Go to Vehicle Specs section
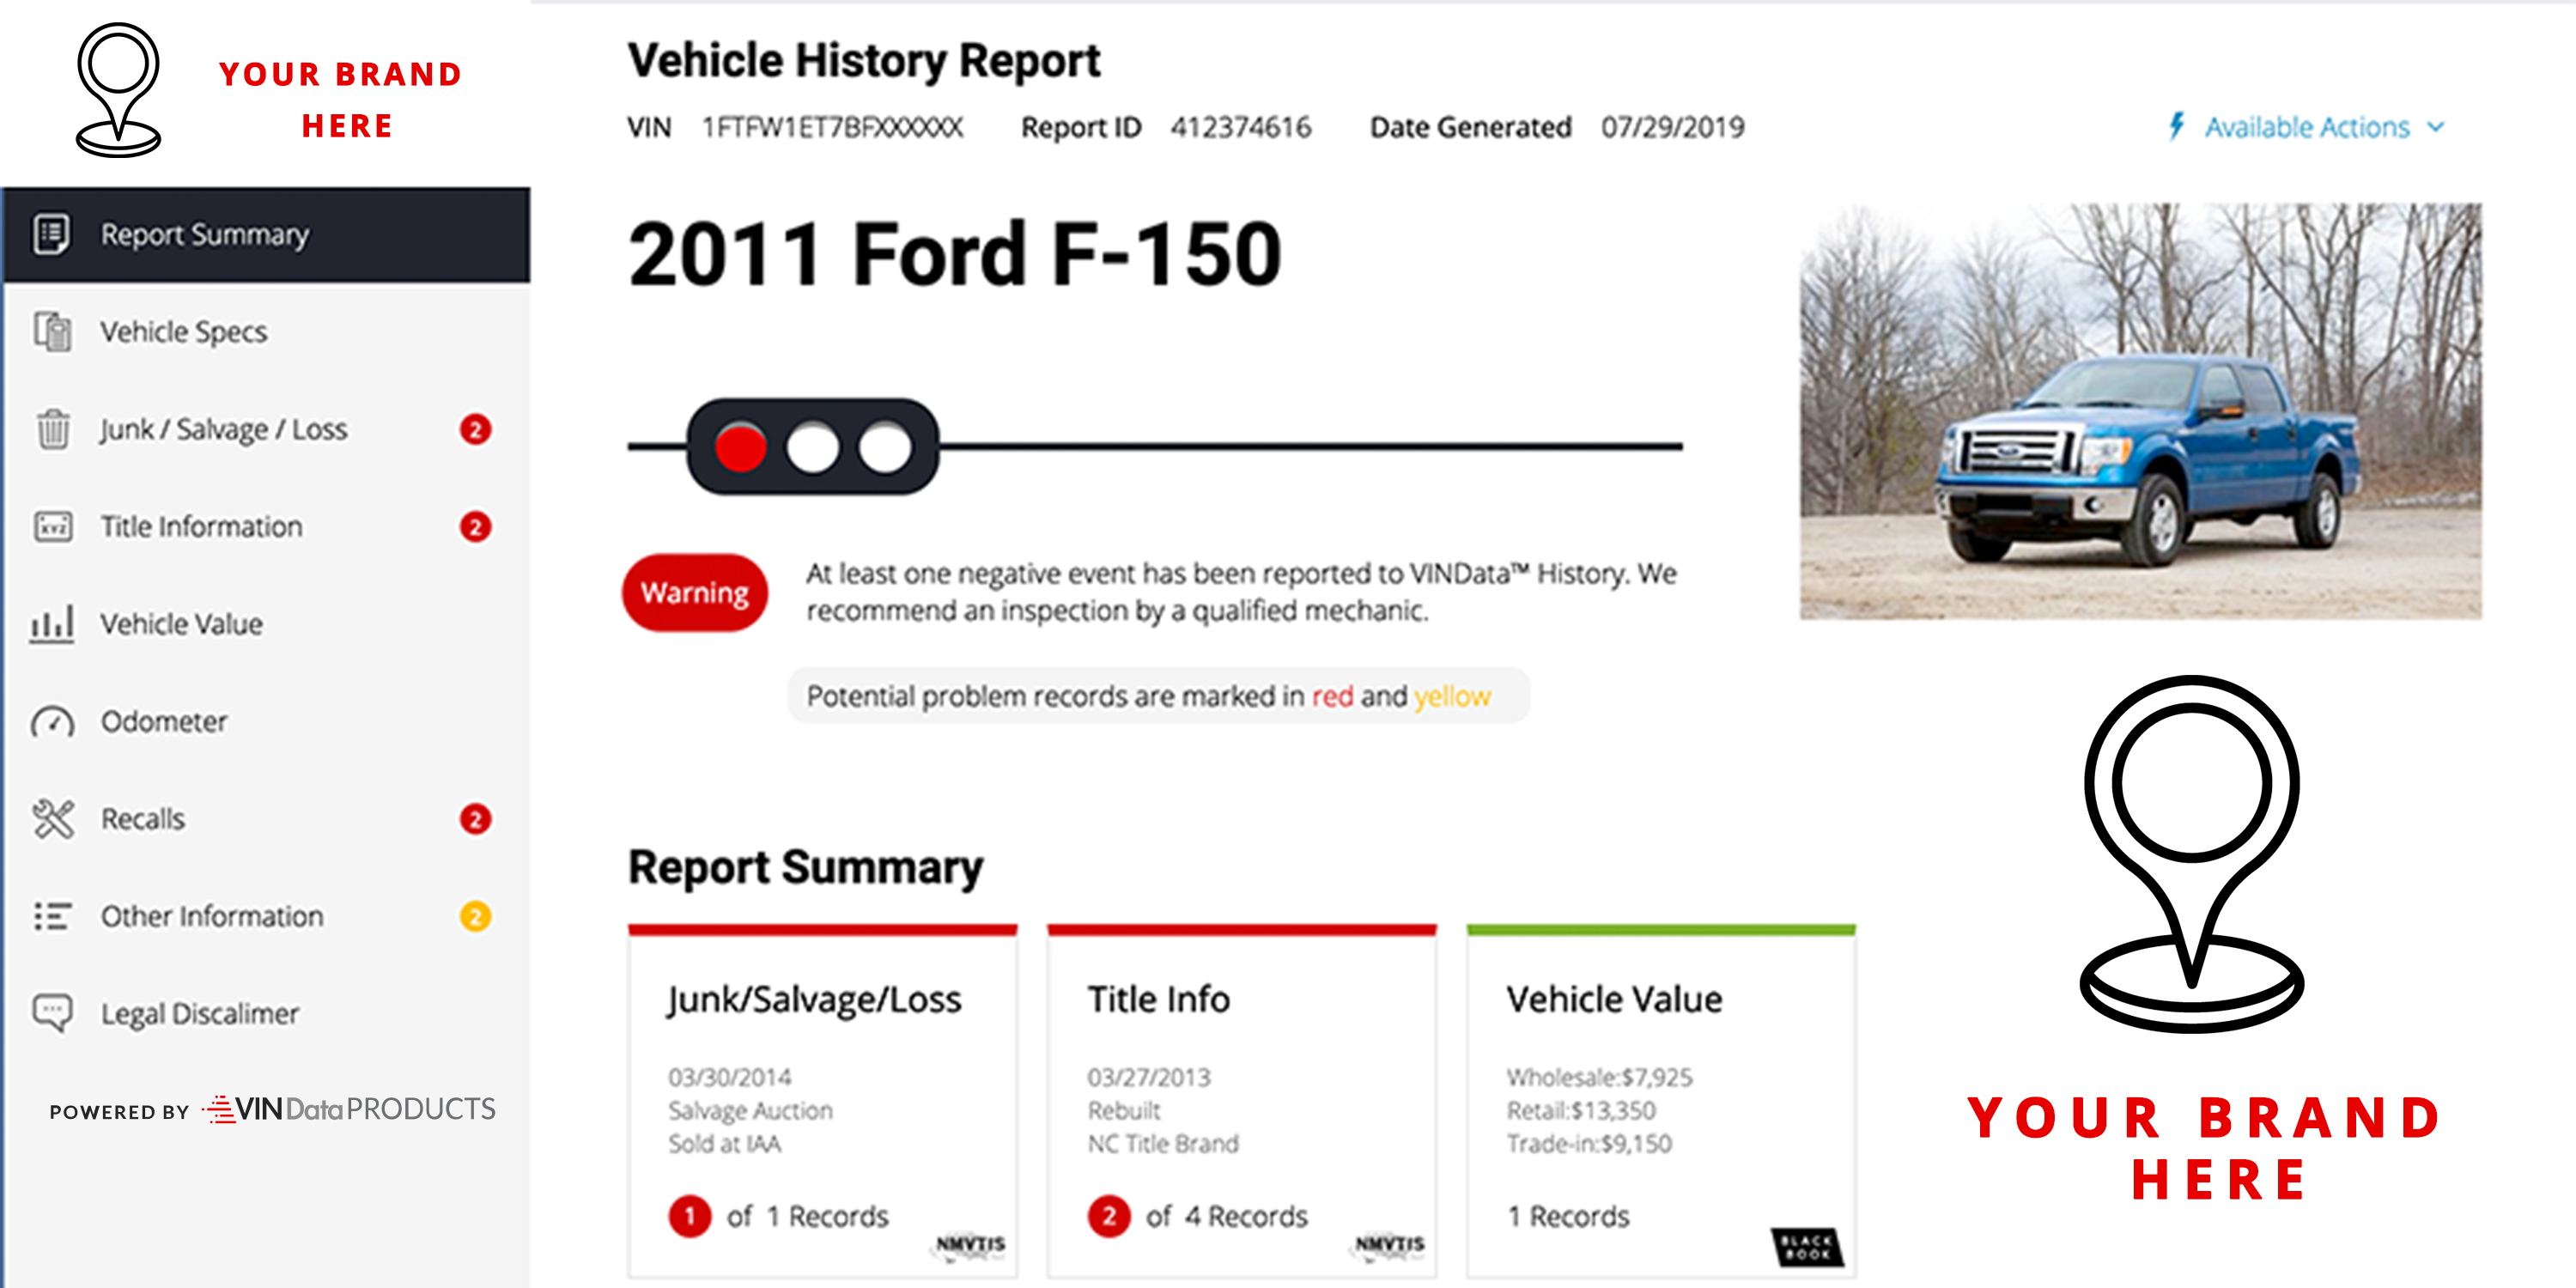This screenshot has width=2576, height=1288. click(266, 332)
